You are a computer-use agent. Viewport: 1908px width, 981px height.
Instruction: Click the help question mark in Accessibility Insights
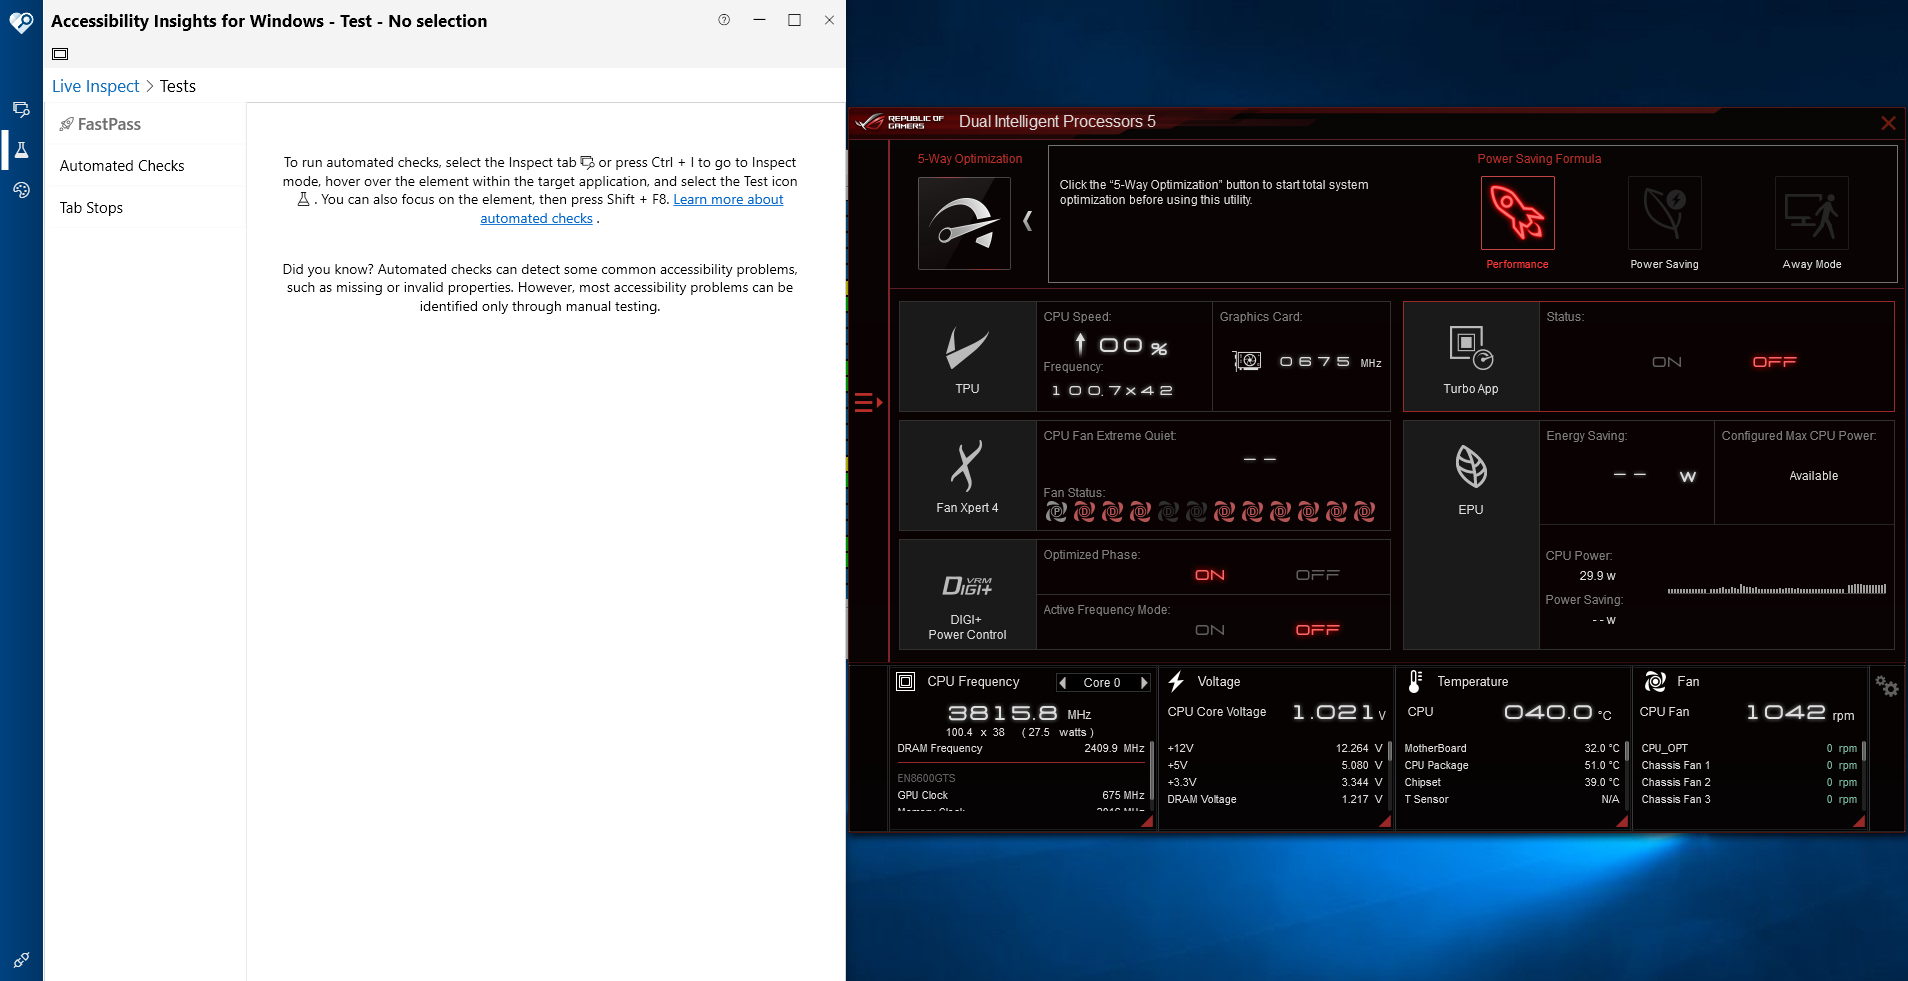click(x=724, y=20)
